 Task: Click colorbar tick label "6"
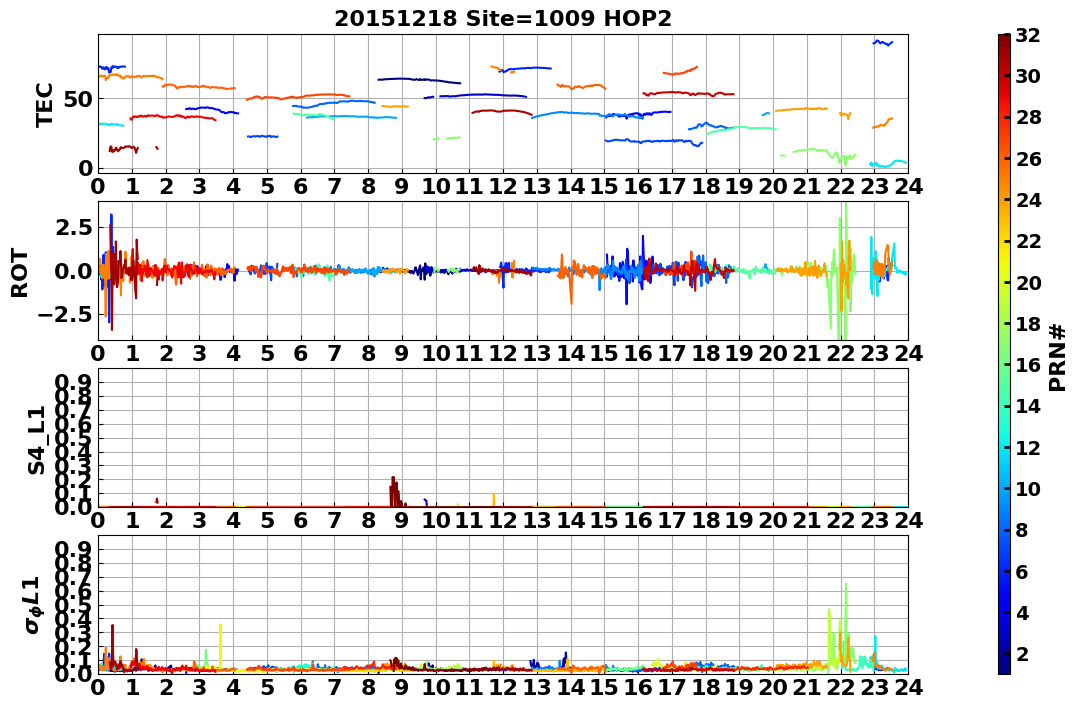click(x=1022, y=571)
